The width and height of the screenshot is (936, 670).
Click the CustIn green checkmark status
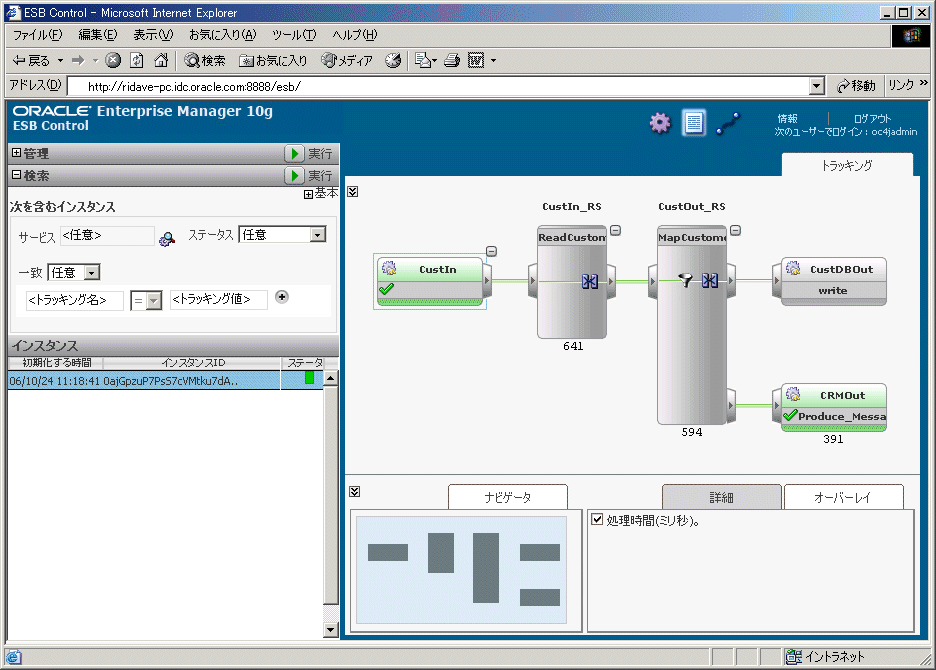click(387, 290)
